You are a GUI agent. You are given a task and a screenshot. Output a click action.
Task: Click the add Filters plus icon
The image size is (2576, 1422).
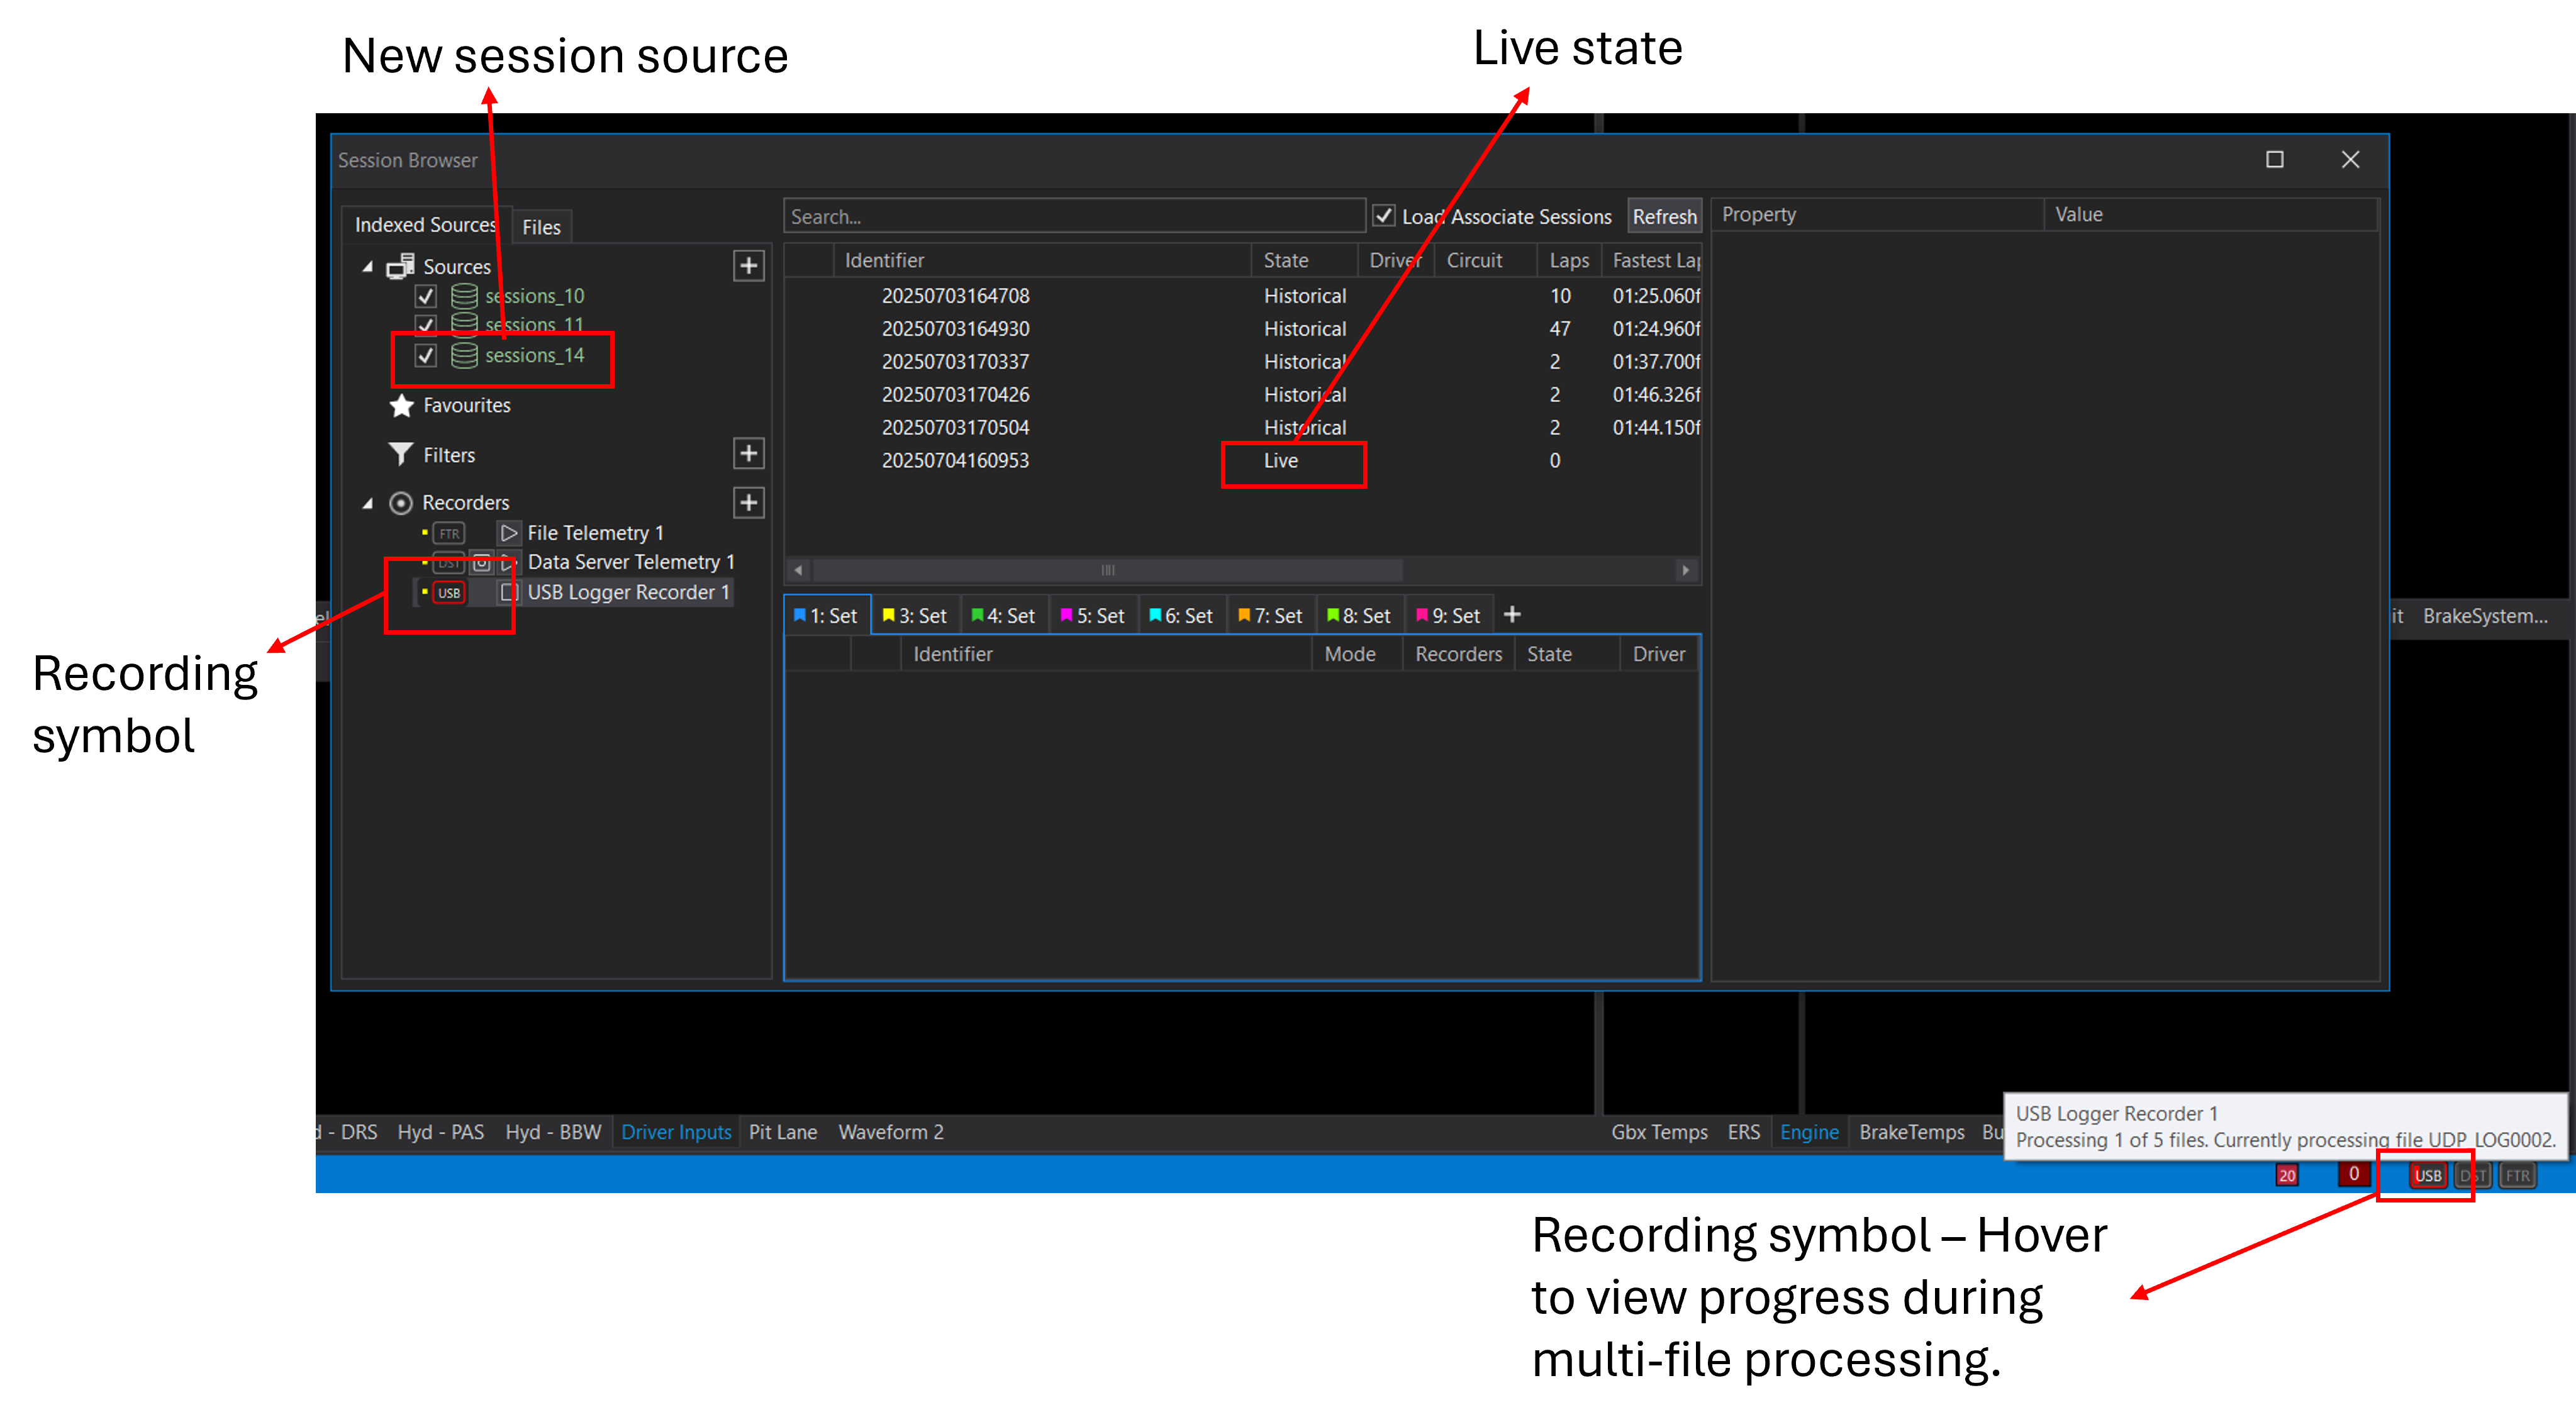tap(748, 454)
